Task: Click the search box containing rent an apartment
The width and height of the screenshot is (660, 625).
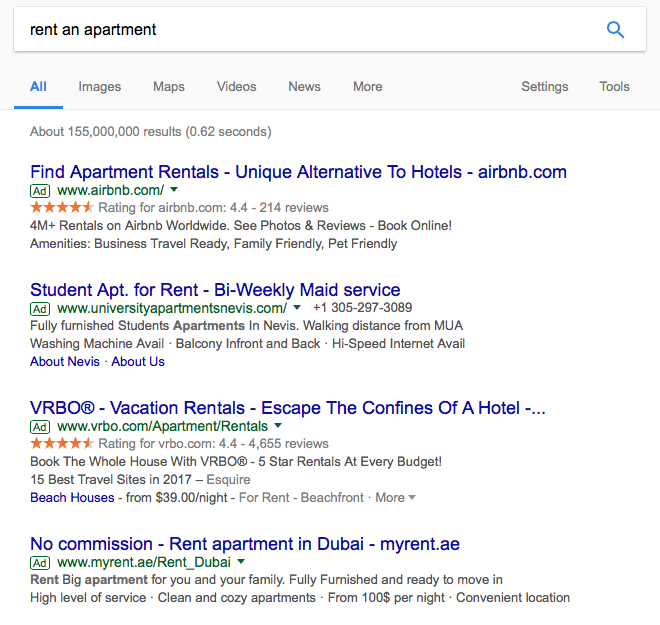Action: click(300, 30)
